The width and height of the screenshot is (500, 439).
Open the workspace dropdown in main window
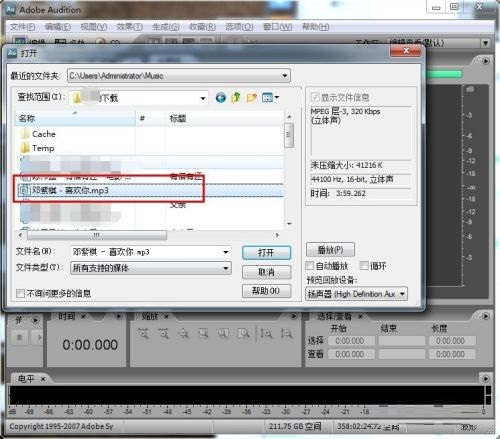point(485,43)
